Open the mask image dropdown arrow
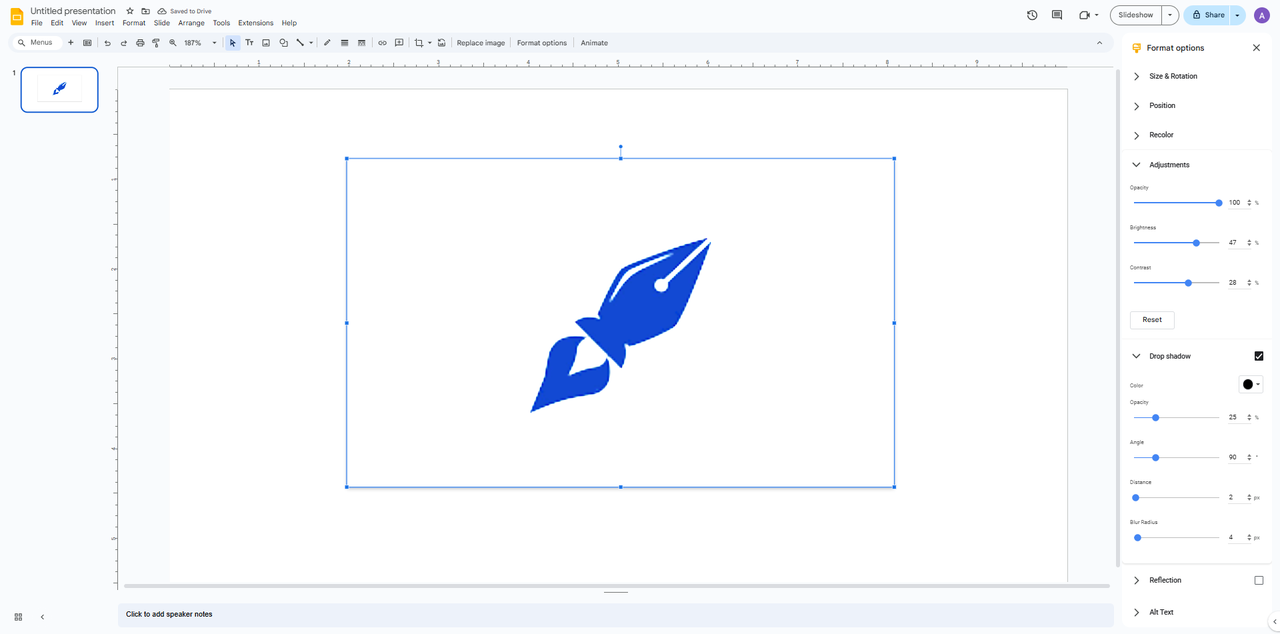 [x=430, y=43]
